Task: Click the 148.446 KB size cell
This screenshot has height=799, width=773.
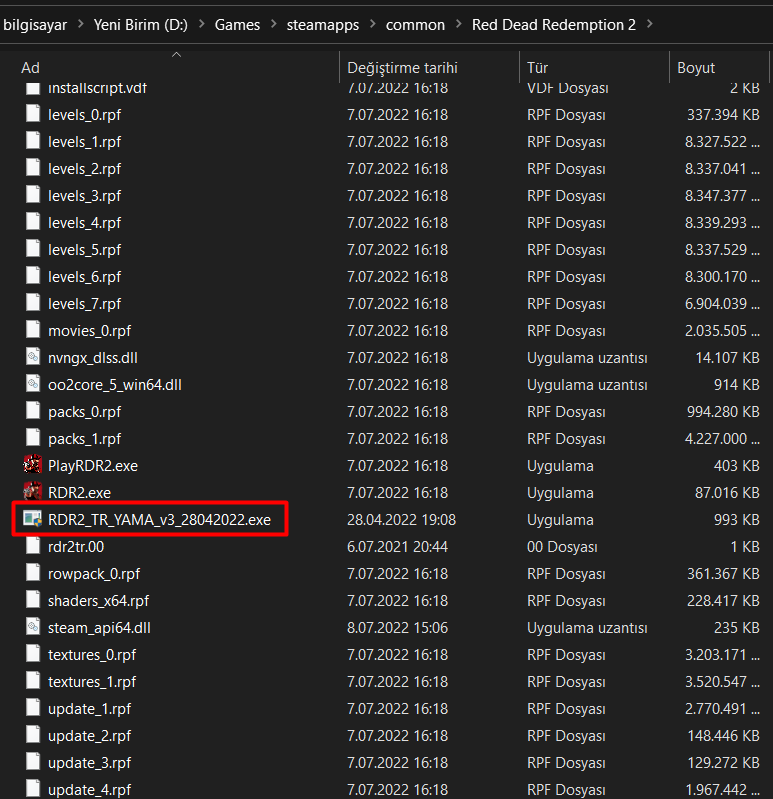Action: (x=723, y=736)
